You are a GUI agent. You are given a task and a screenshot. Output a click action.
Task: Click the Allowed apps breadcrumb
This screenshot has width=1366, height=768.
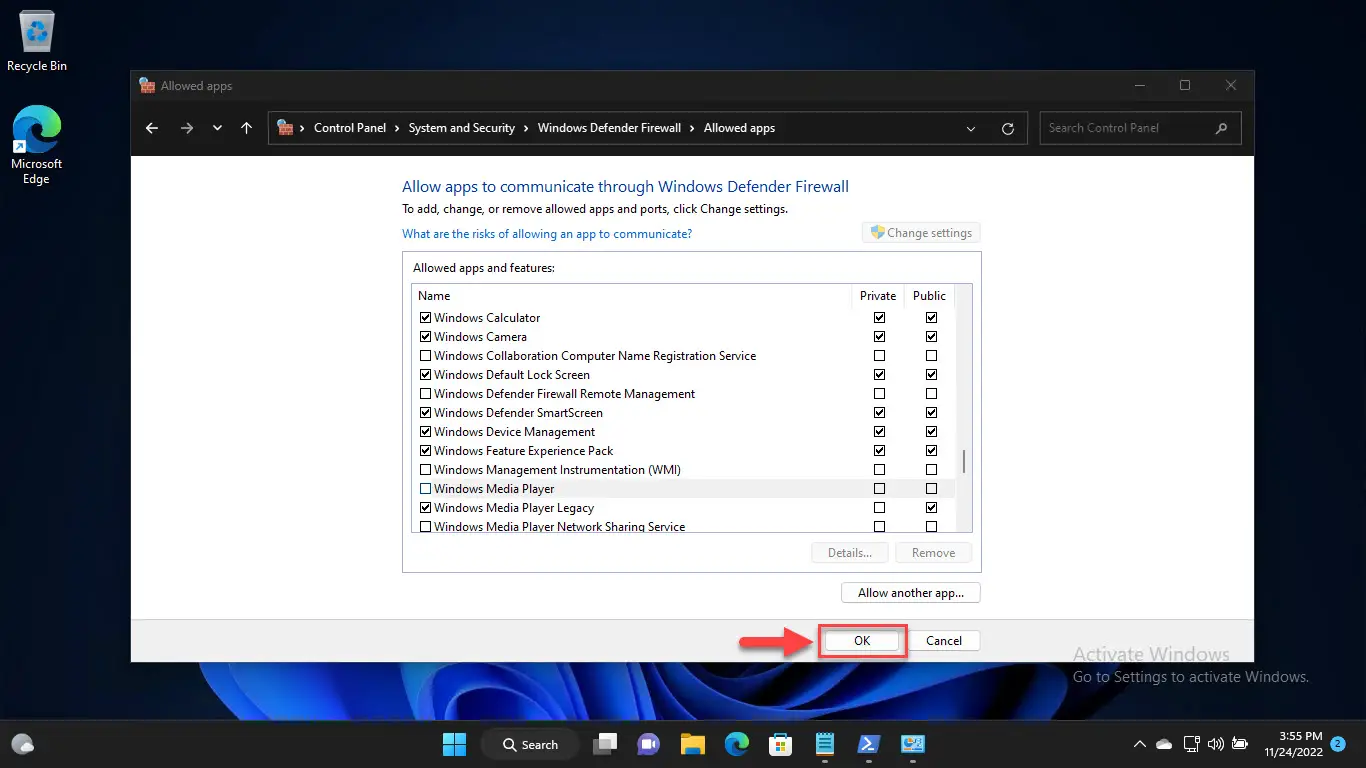click(x=739, y=128)
